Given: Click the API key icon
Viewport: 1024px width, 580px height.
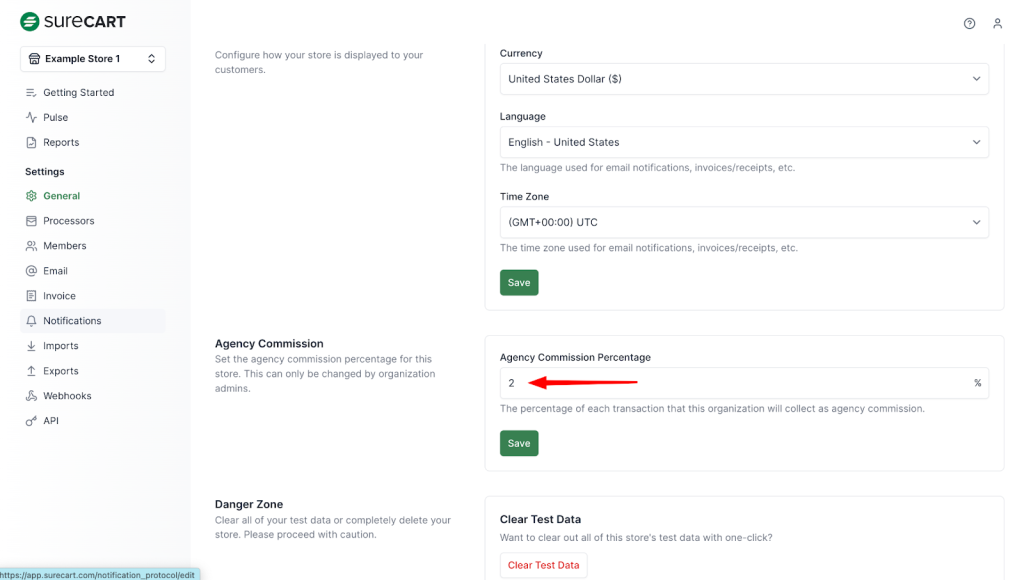Looking at the screenshot, I should (32, 421).
